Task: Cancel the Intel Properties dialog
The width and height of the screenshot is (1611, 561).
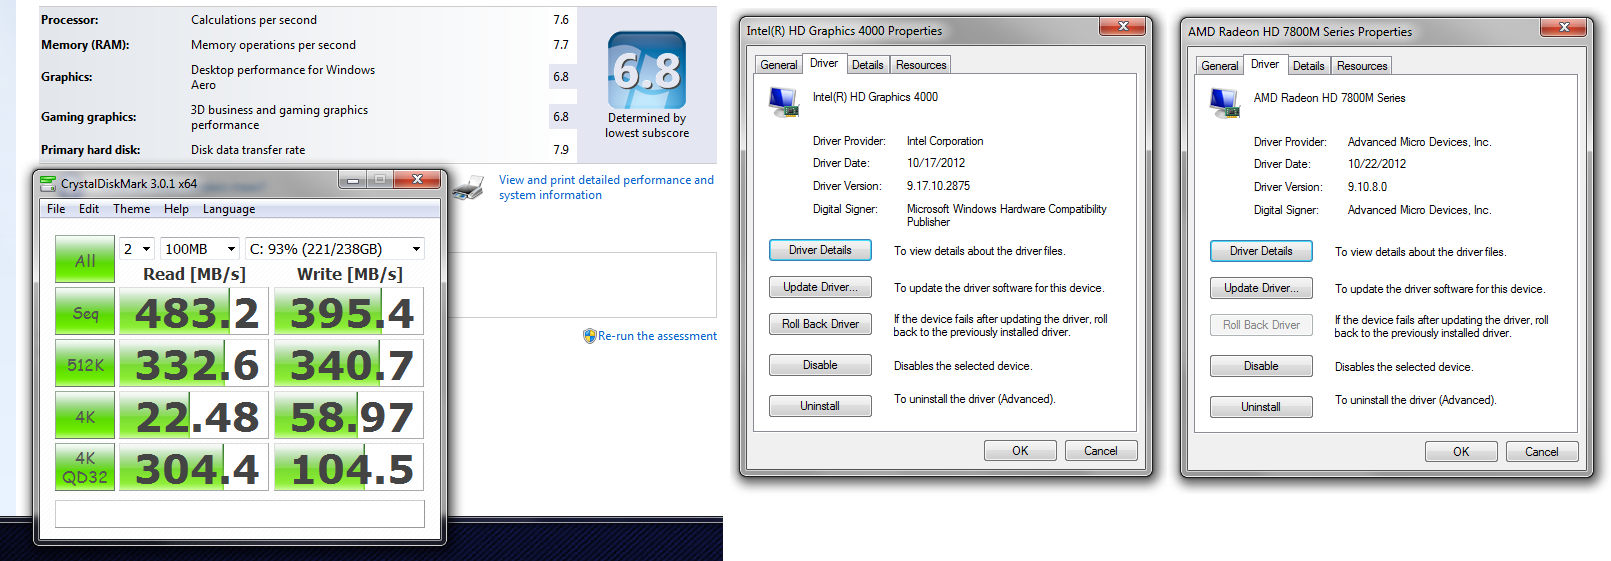Action: 1101,451
